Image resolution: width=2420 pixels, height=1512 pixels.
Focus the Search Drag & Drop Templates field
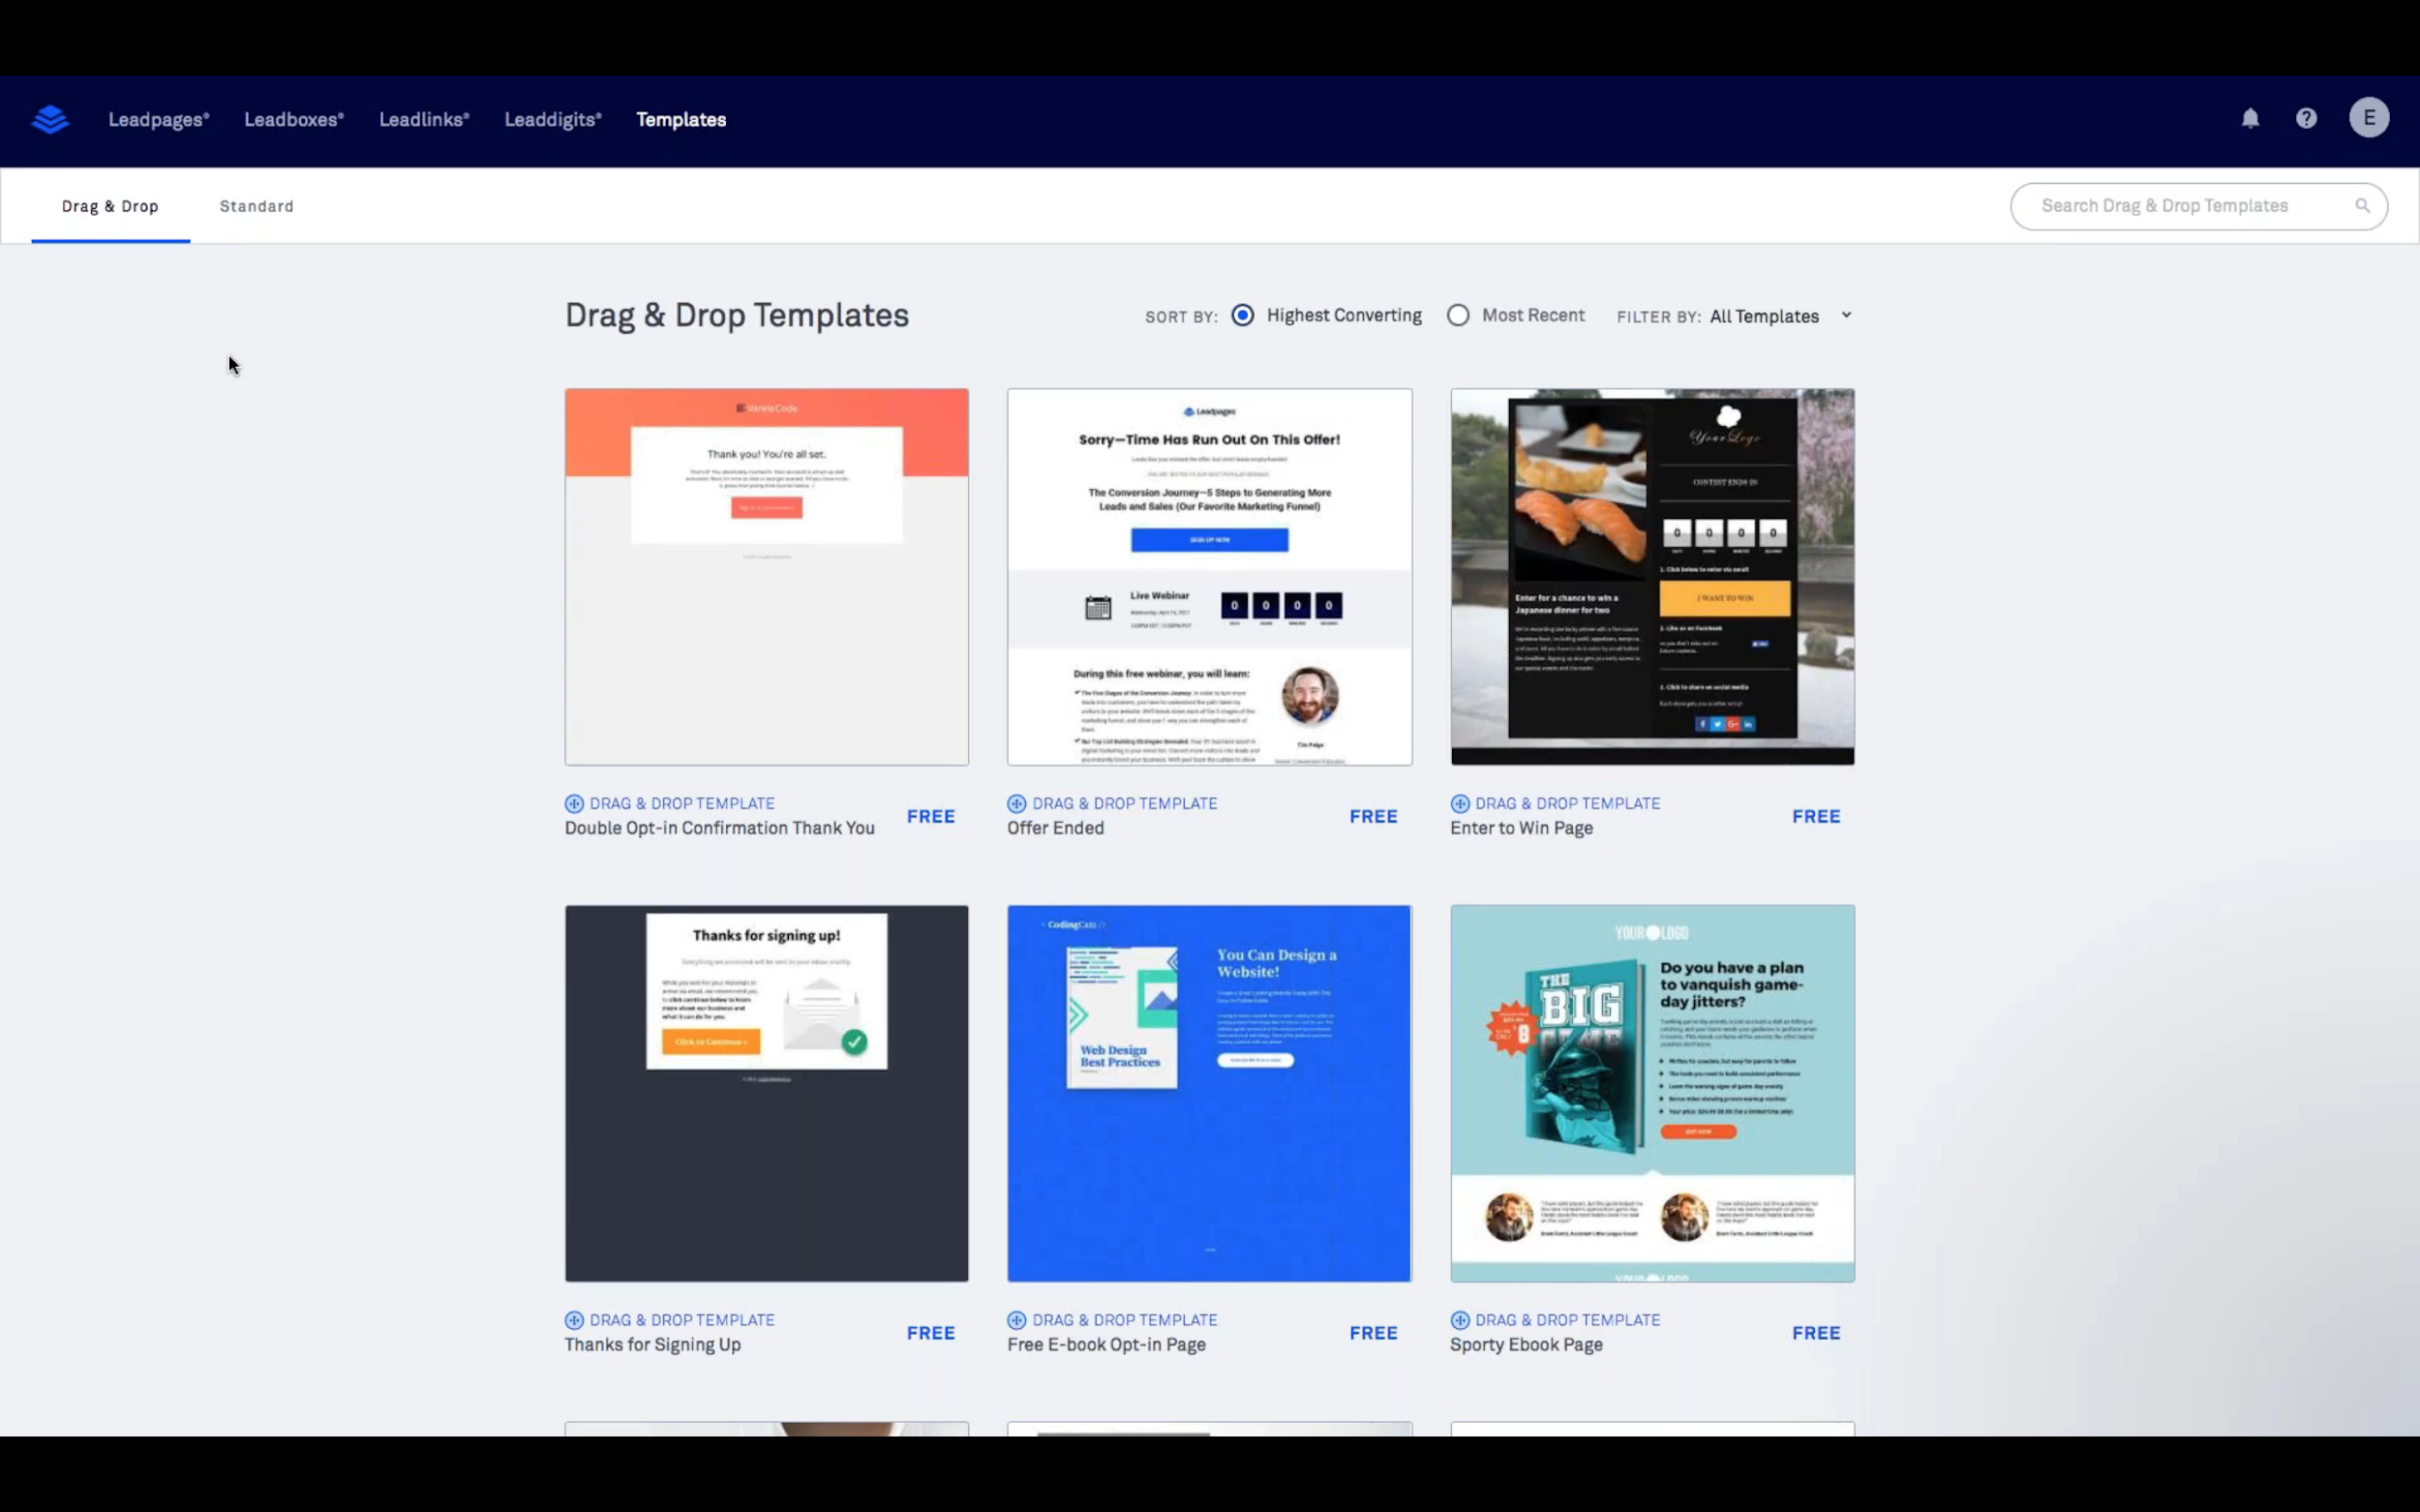coord(2199,206)
